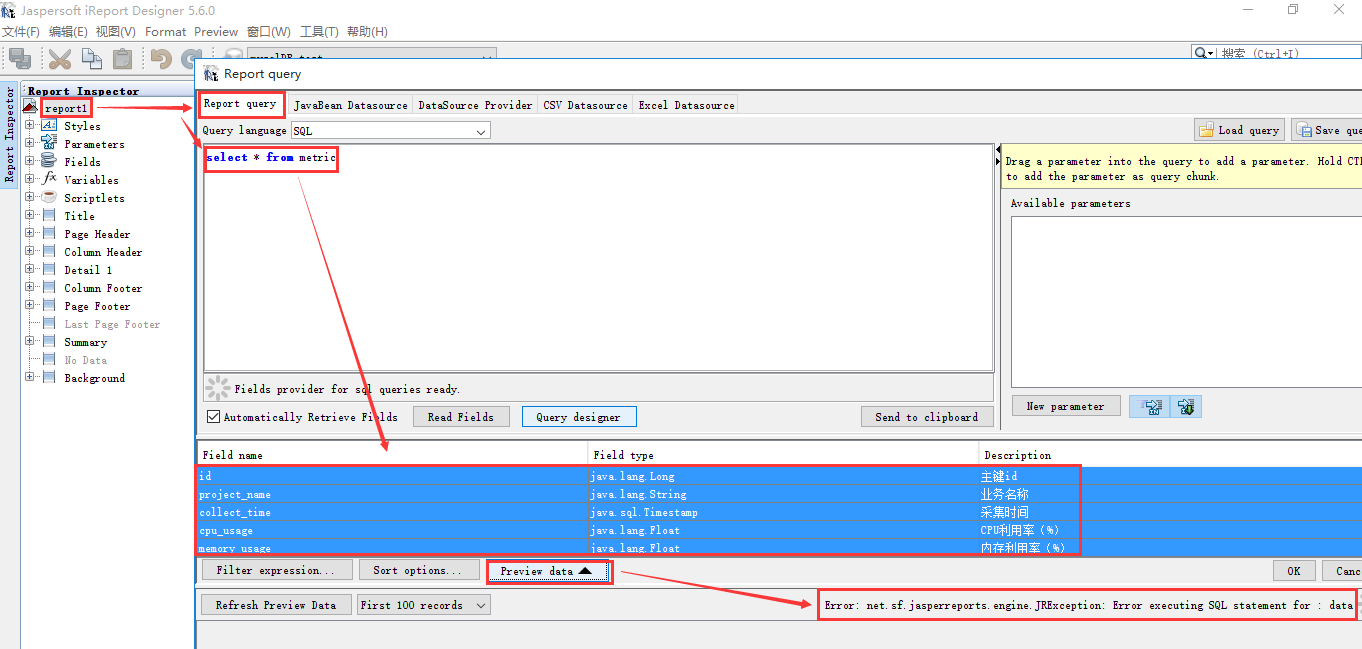This screenshot has height=649, width=1362.
Task: Click the Send to clipboard button
Action: tap(927, 417)
